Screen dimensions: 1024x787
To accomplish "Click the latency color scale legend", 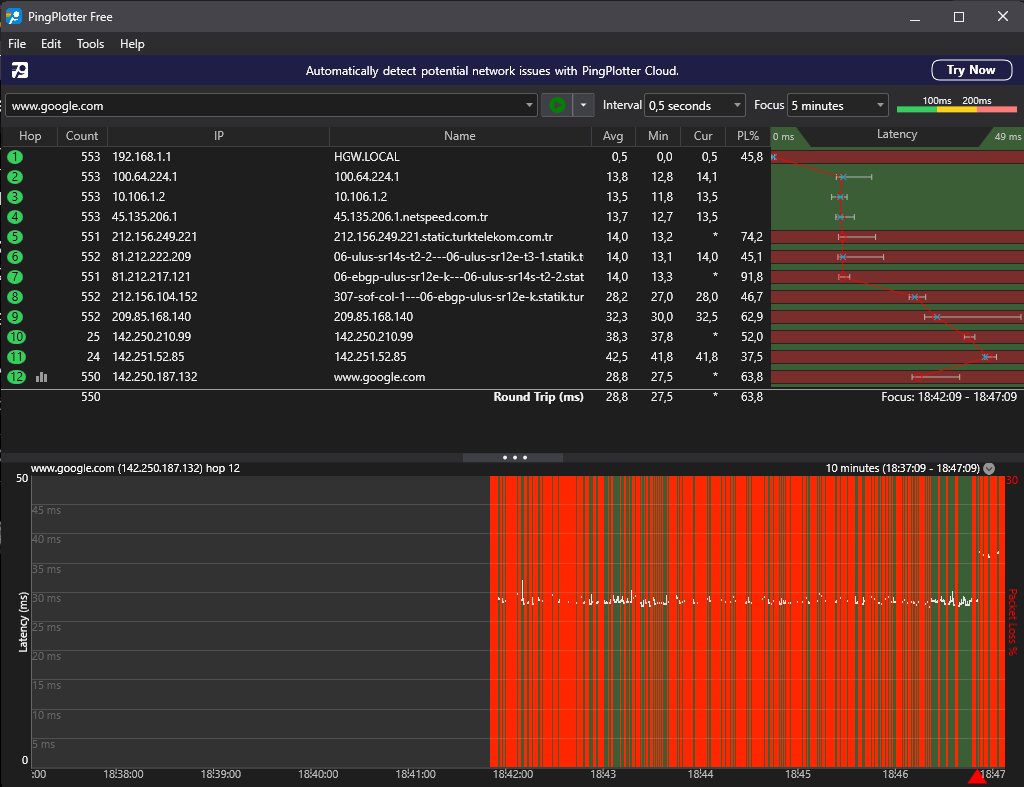I will (956, 104).
